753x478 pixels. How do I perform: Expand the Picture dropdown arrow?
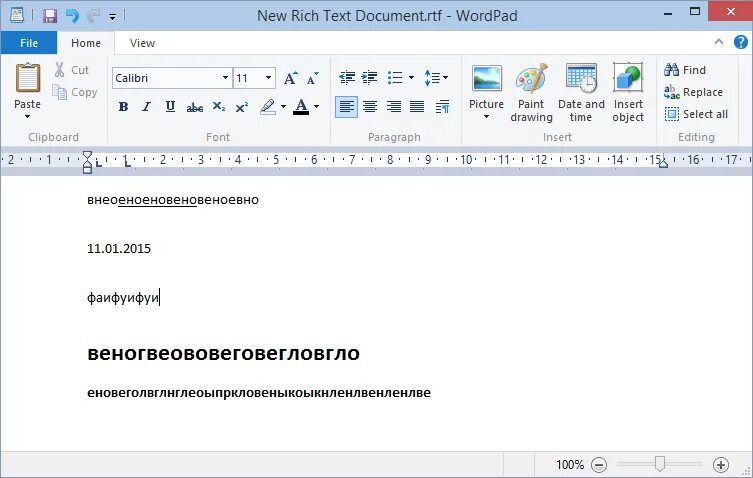point(486,117)
